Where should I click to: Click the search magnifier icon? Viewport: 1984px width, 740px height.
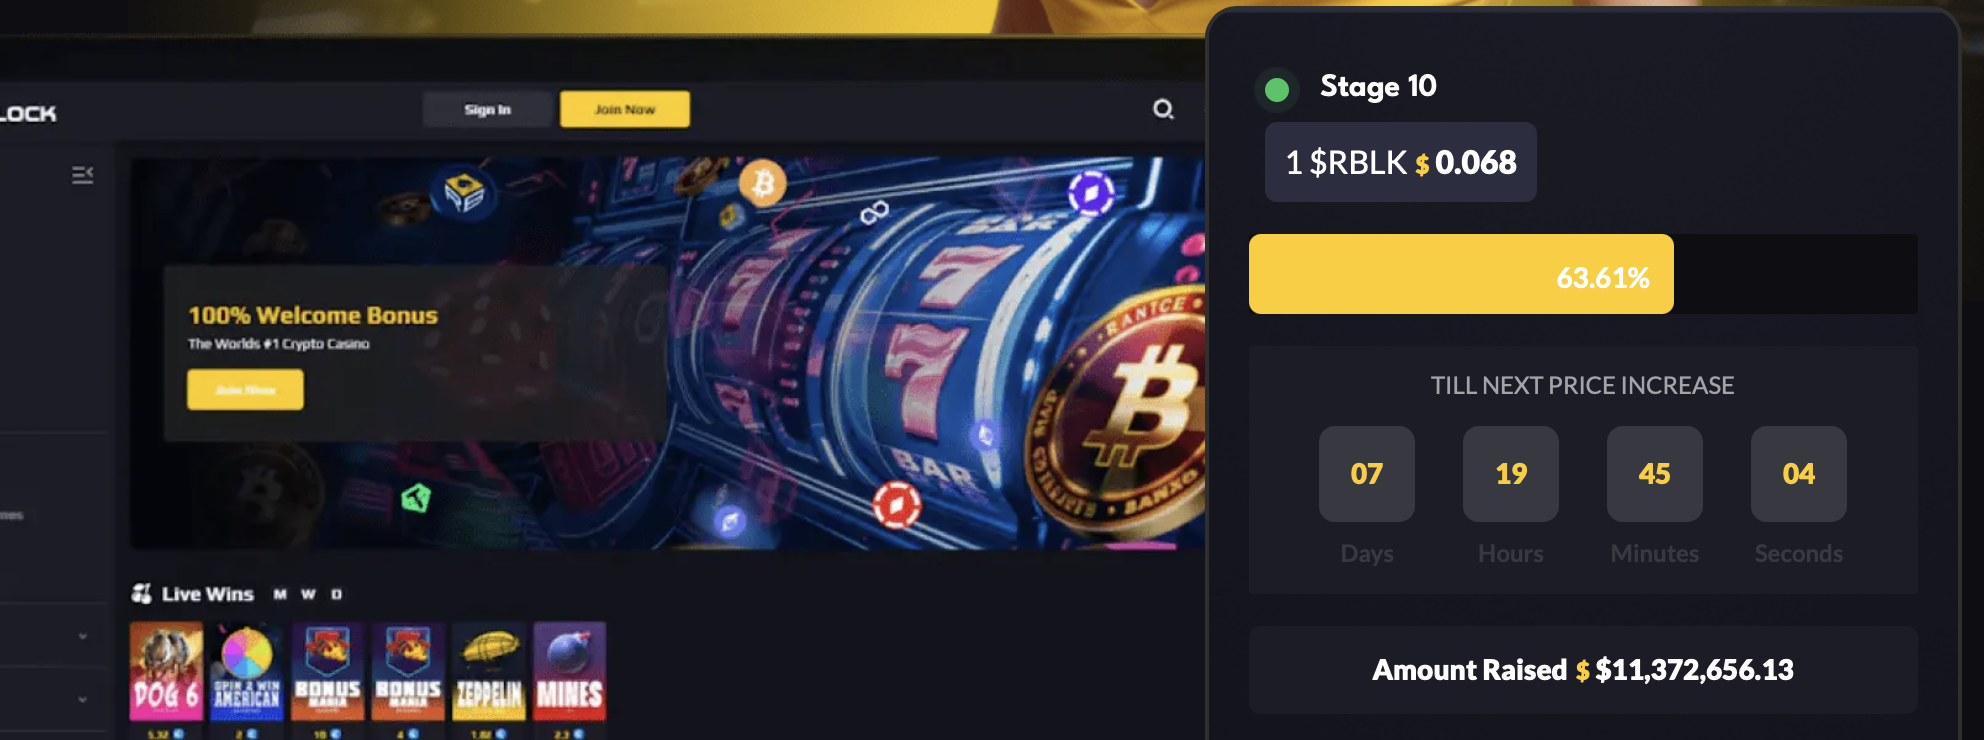[x=1163, y=109]
